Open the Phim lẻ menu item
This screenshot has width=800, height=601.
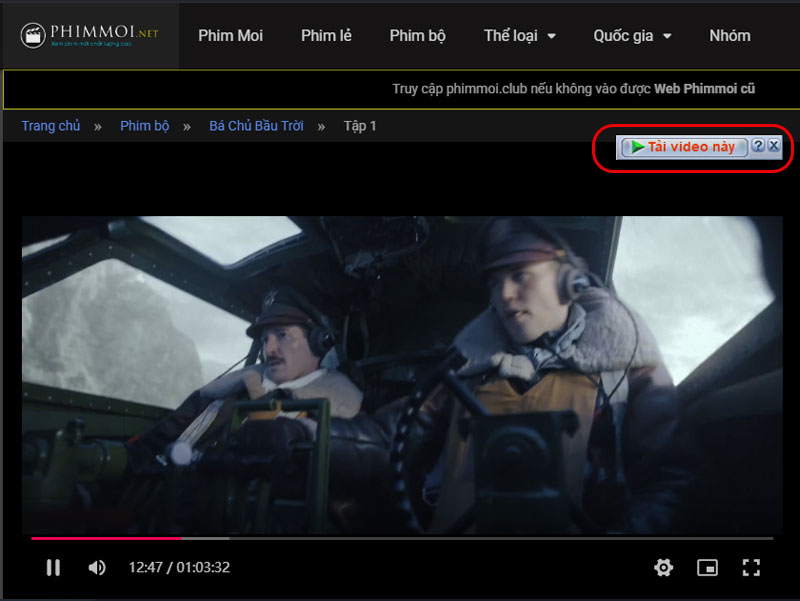tap(326, 36)
